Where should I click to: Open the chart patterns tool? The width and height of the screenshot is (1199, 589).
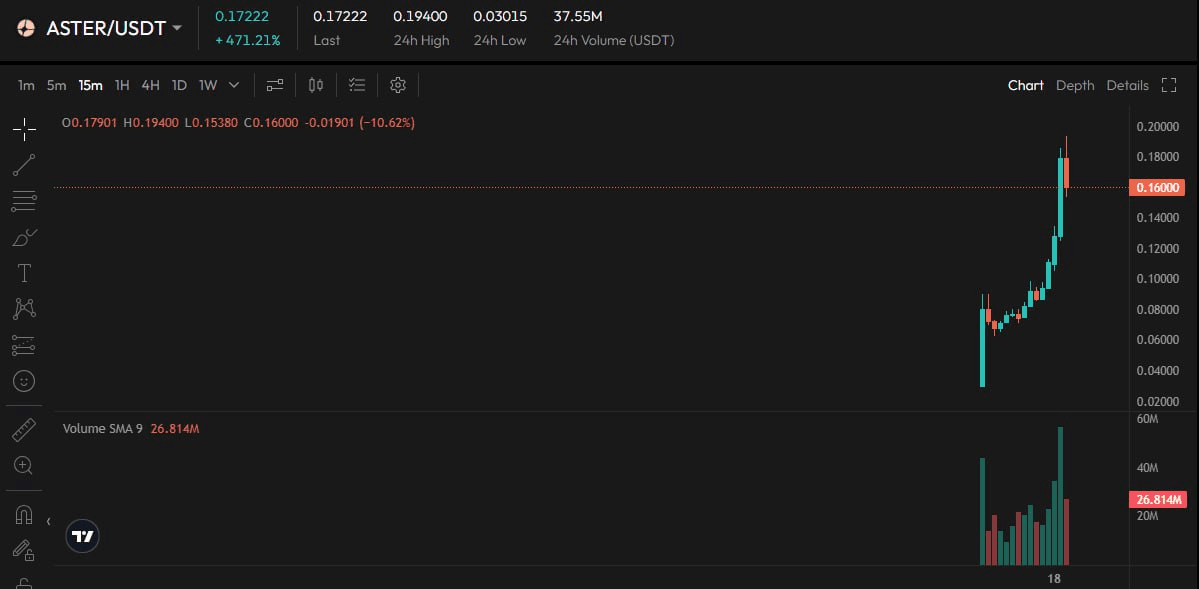(x=24, y=309)
